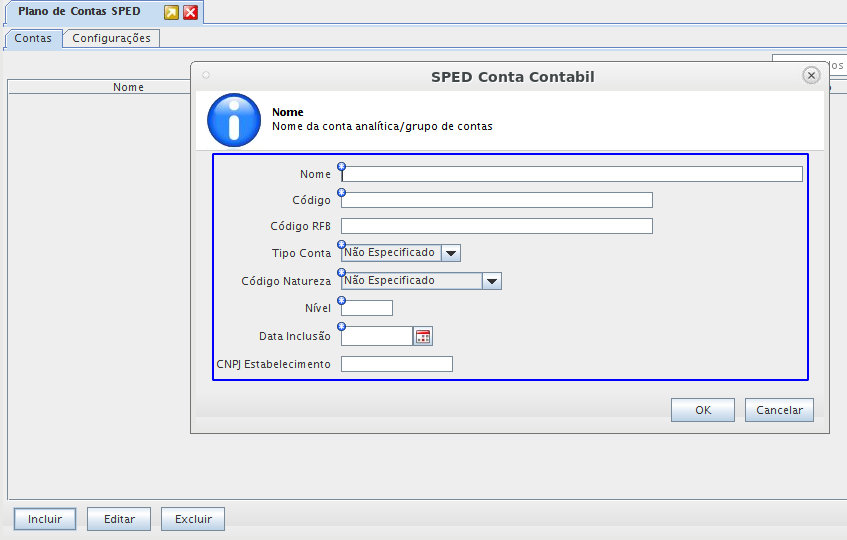Focus the Nível input field

click(367, 308)
